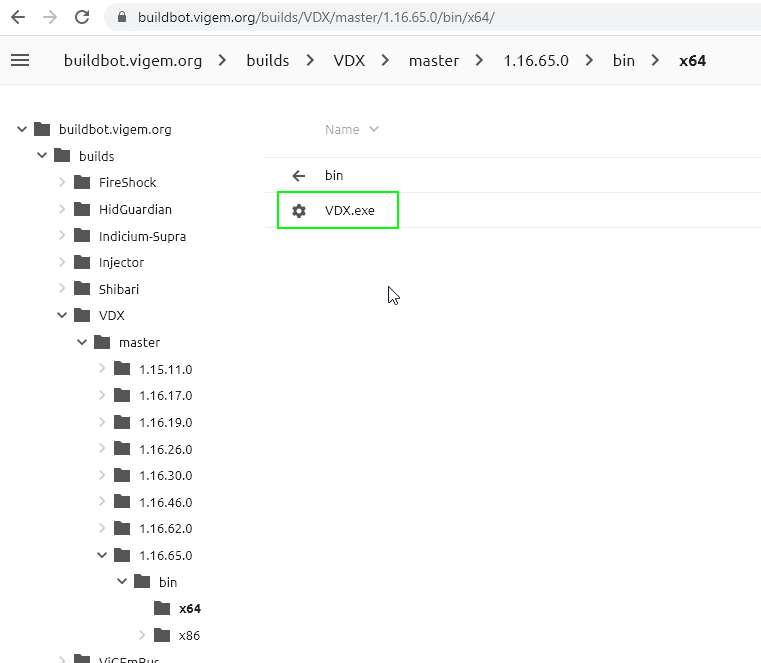Image resolution: width=761 pixels, height=663 pixels.
Task: Open version 1.16.19.0 in the tree
Action: point(165,422)
